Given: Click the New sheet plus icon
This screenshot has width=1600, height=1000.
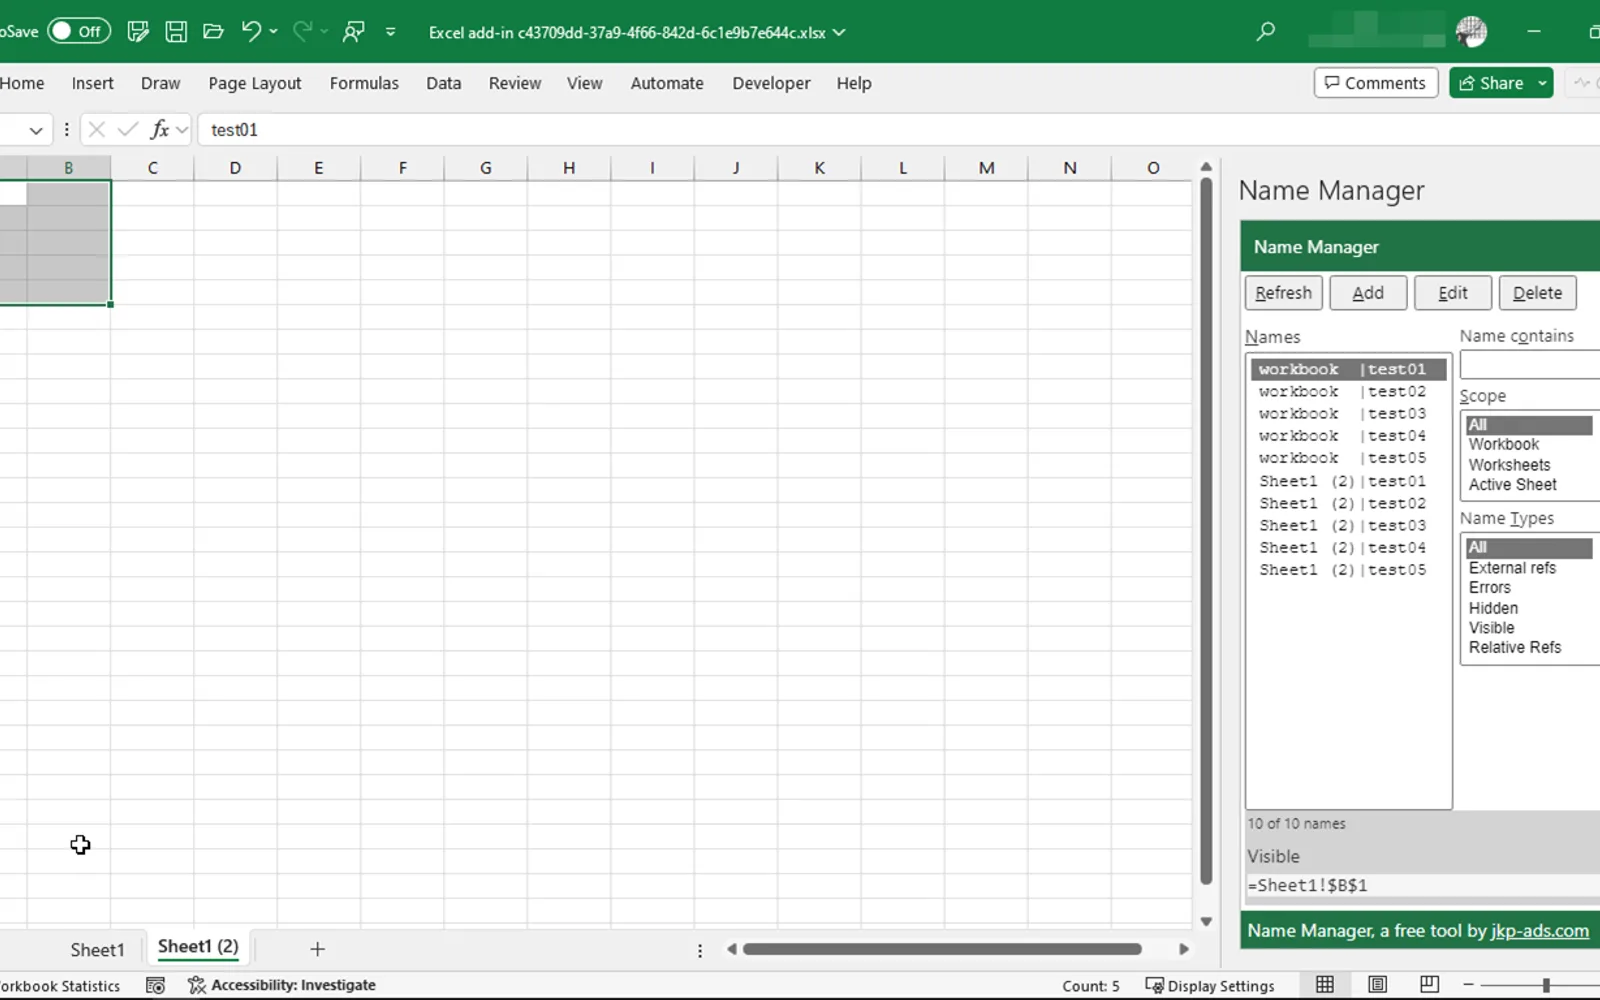Looking at the screenshot, I should pyautogui.click(x=317, y=949).
